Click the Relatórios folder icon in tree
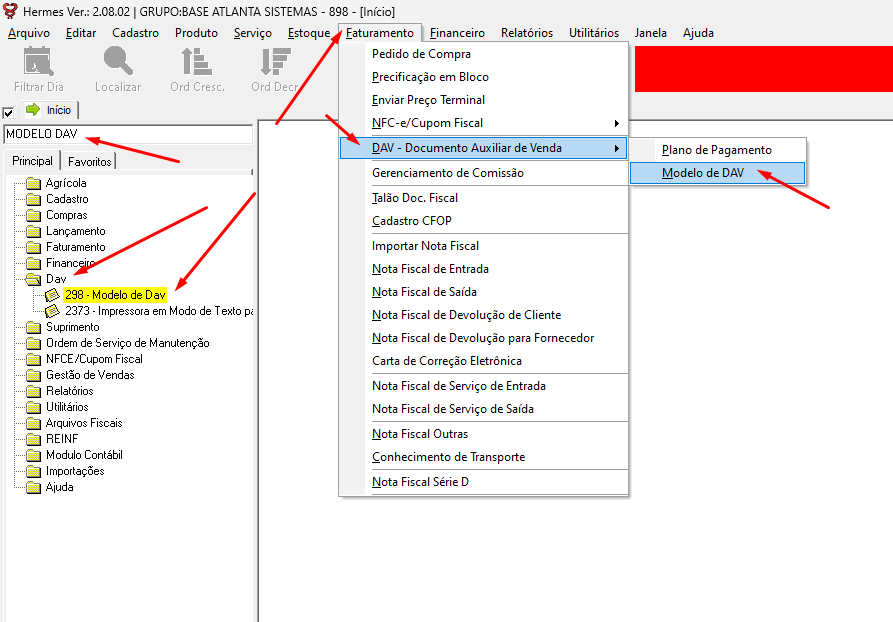Image resolution: width=893 pixels, height=622 pixels. 34,391
